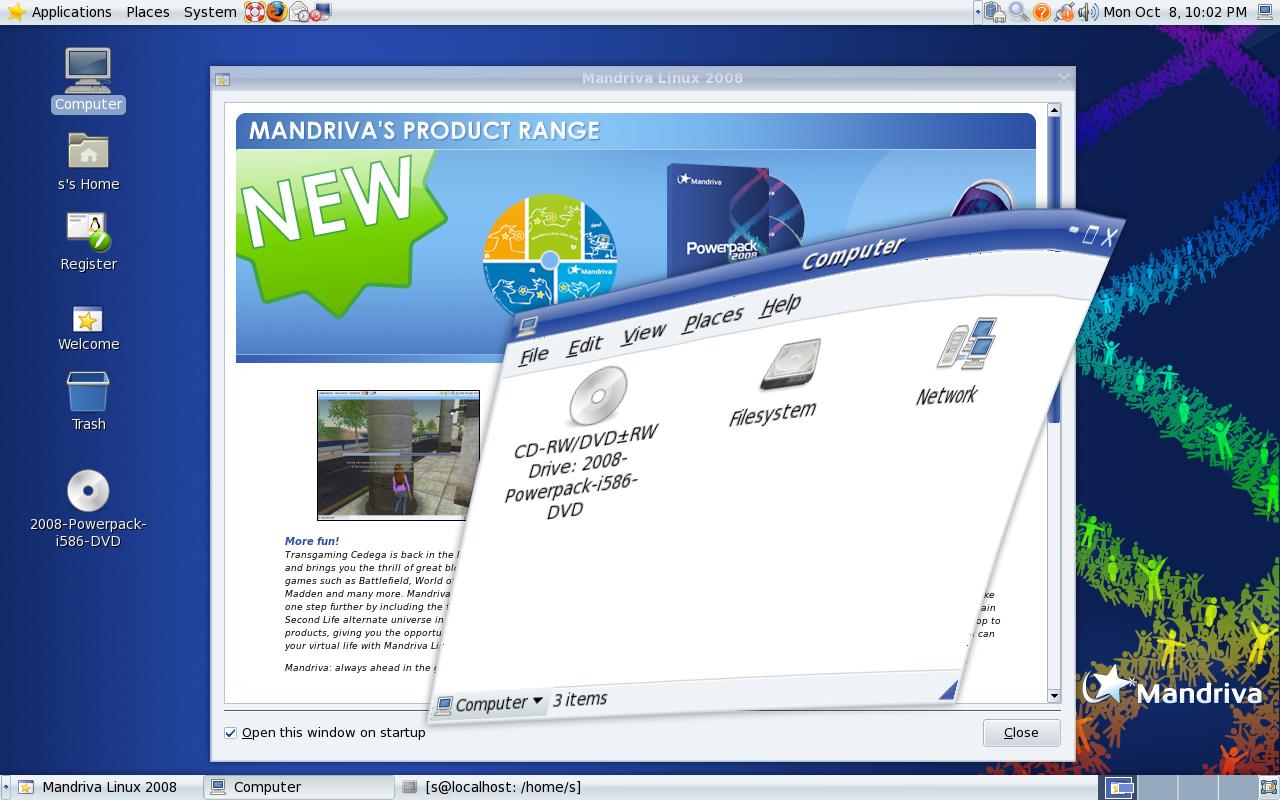Open the Edit menu in Computer window
This screenshot has height=800, width=1280.
pyautogui.click(x=584, y=346)
